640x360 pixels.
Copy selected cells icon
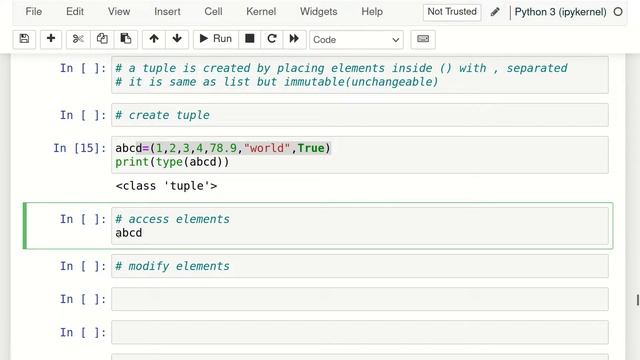(x=102, y=39)
